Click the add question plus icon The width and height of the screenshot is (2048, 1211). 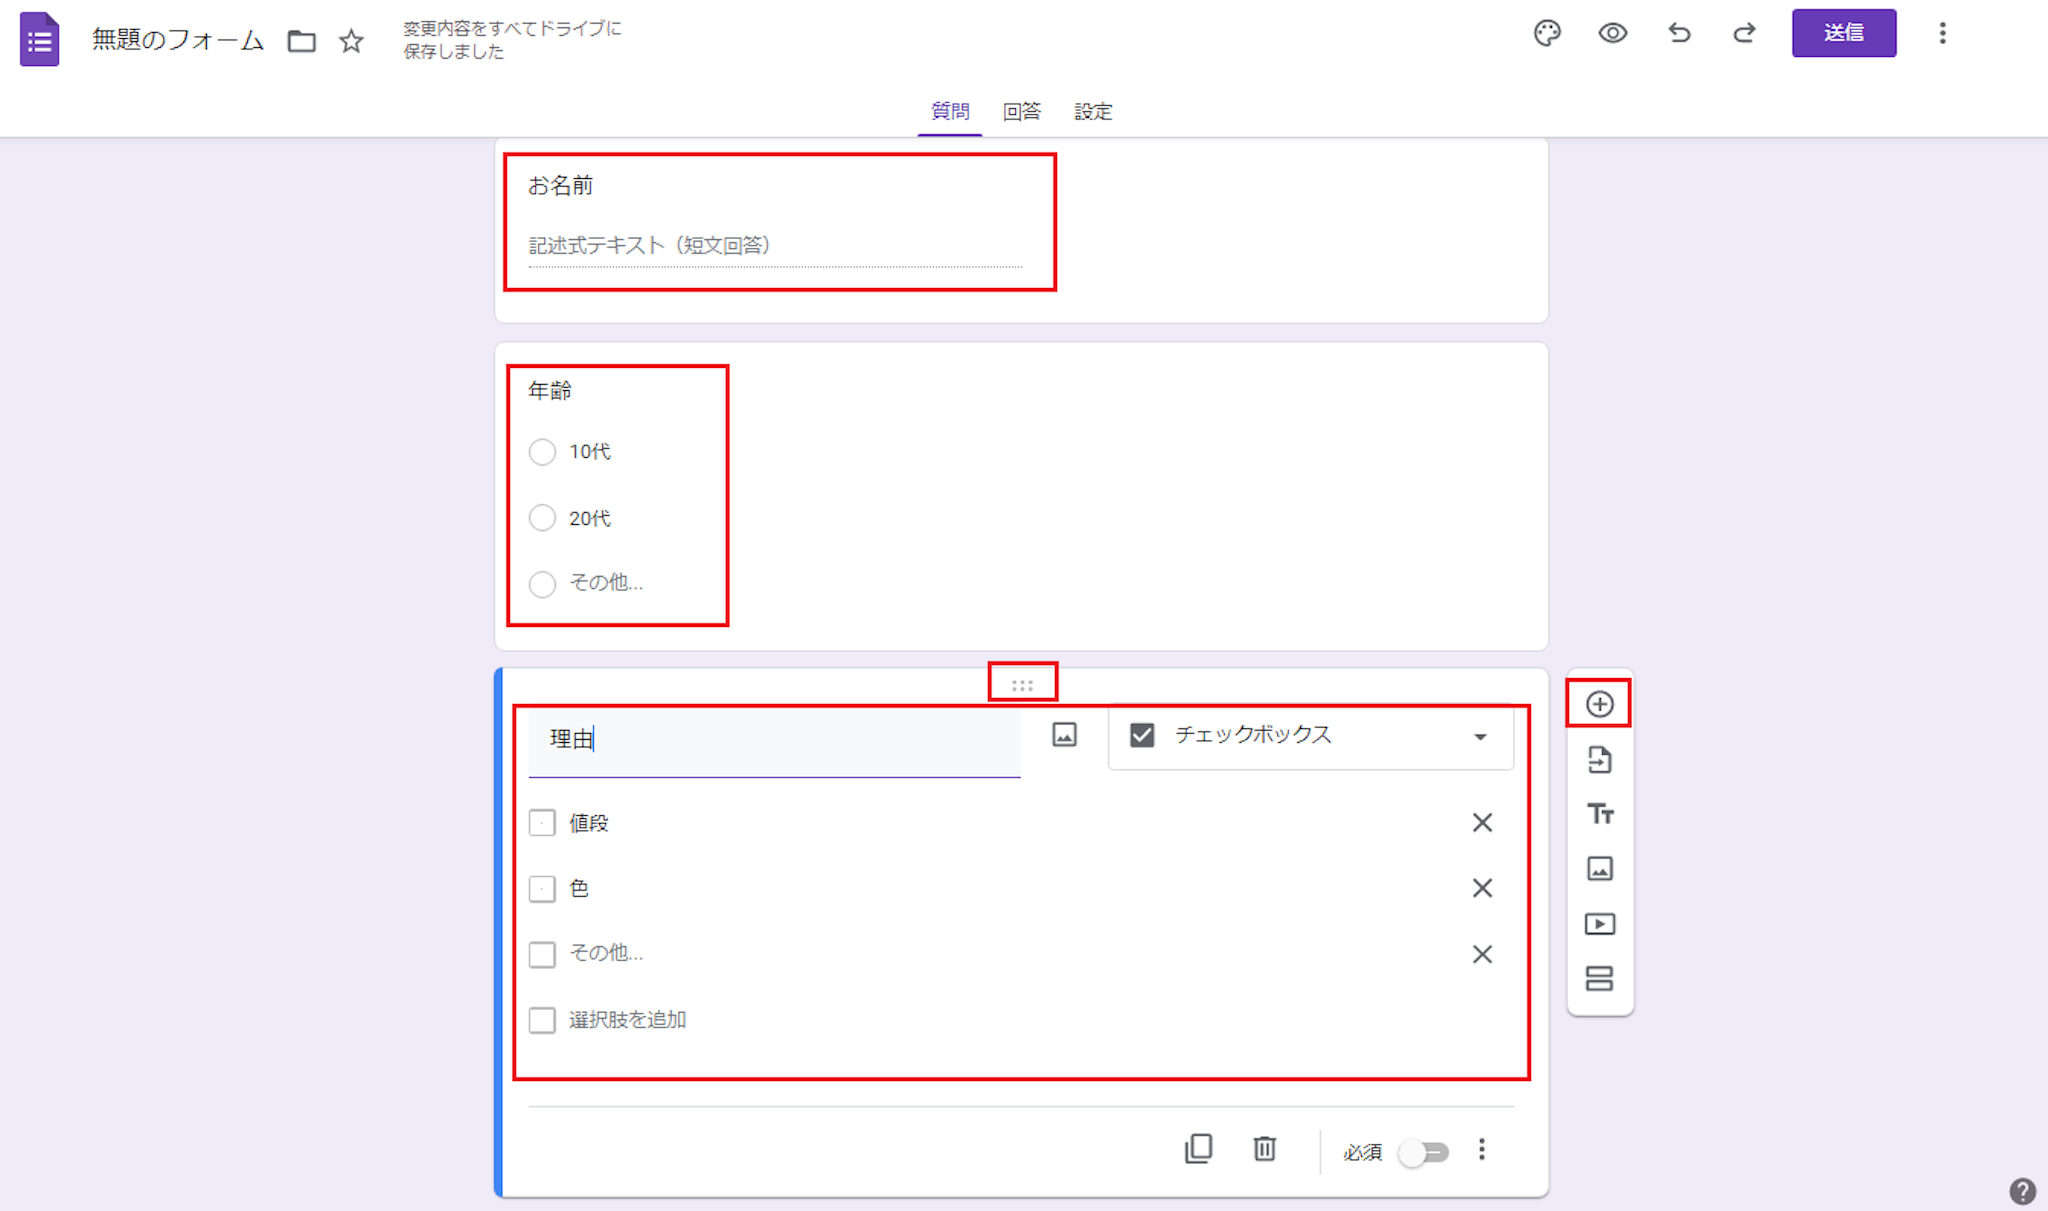(x=1599, y=704)
